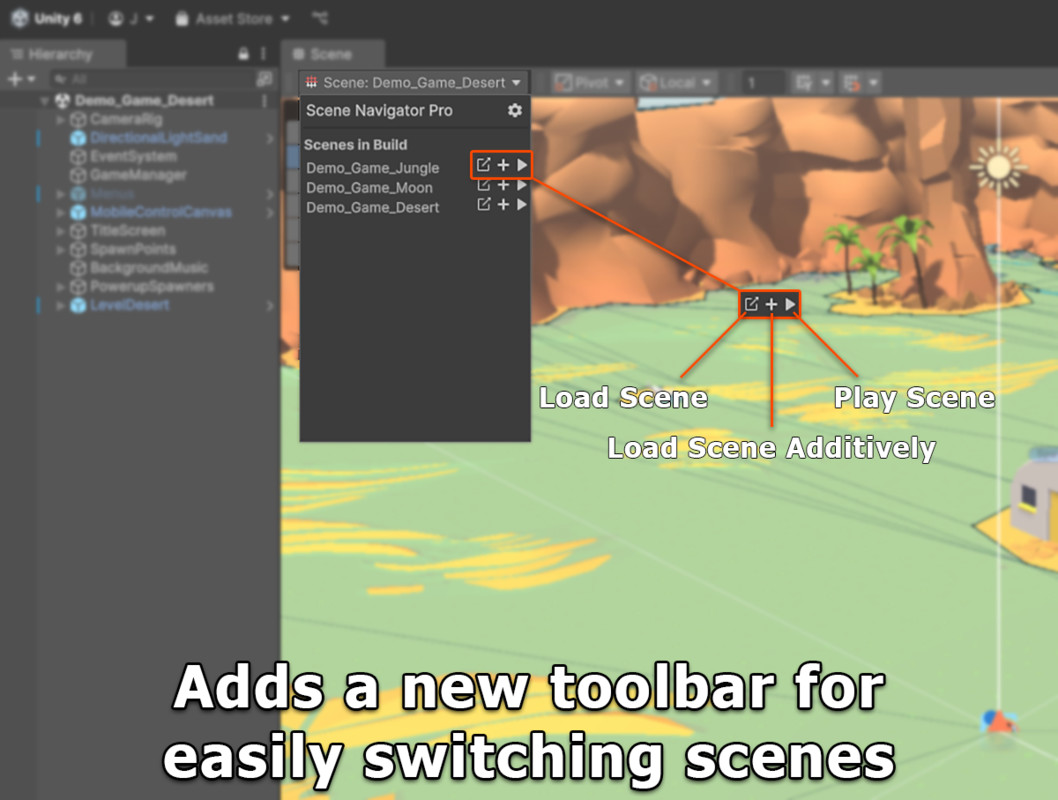Open the account J dropdown
Viewport: 1058px width, 800px height.
click(x=131, y=18)
